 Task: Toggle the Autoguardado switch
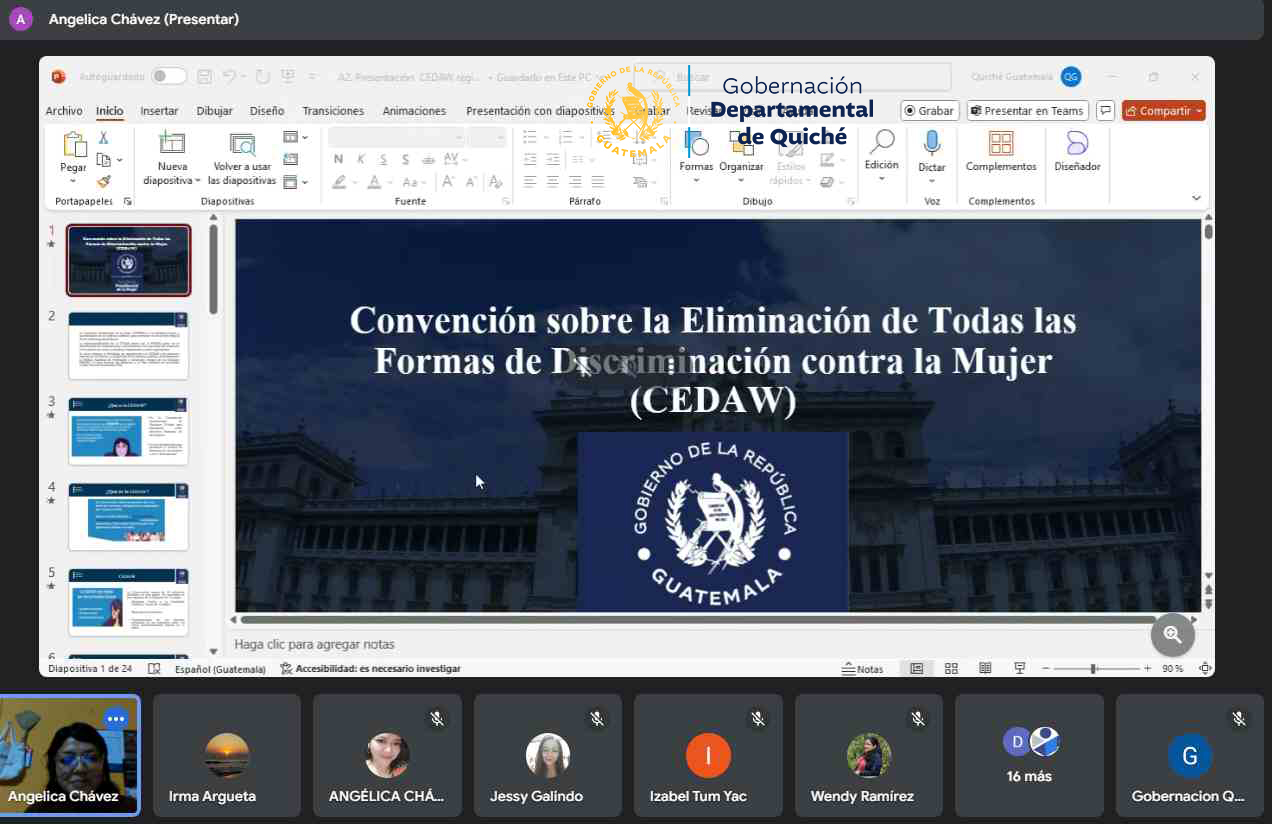168,76
